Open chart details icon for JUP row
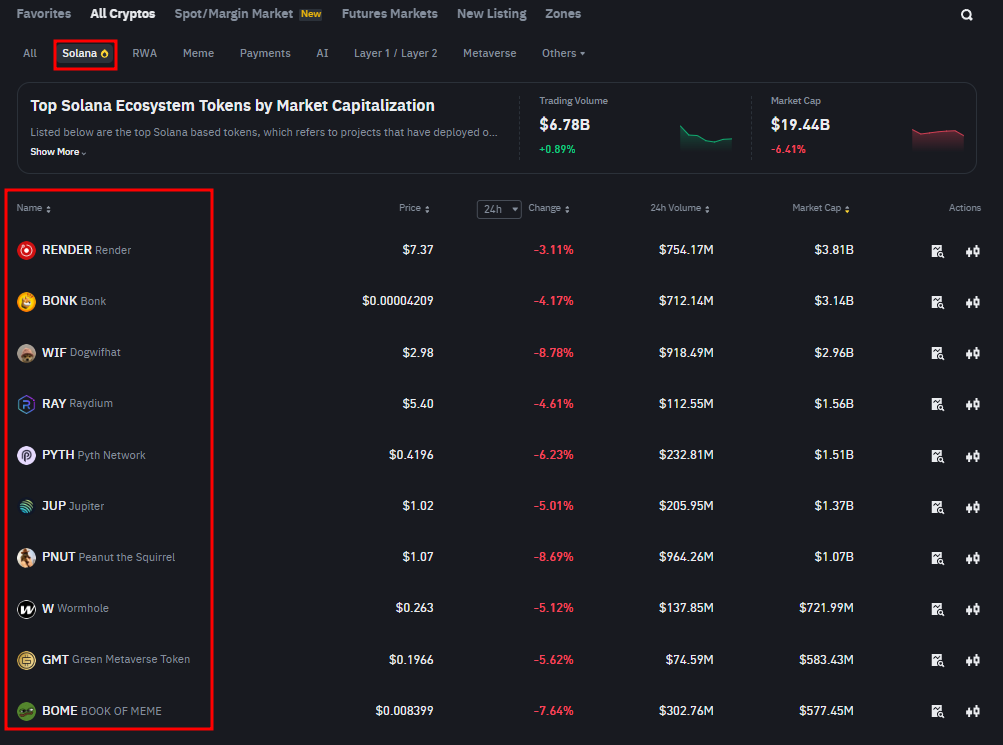Viewport: 1003px width, 745px height. pos(937,507)
